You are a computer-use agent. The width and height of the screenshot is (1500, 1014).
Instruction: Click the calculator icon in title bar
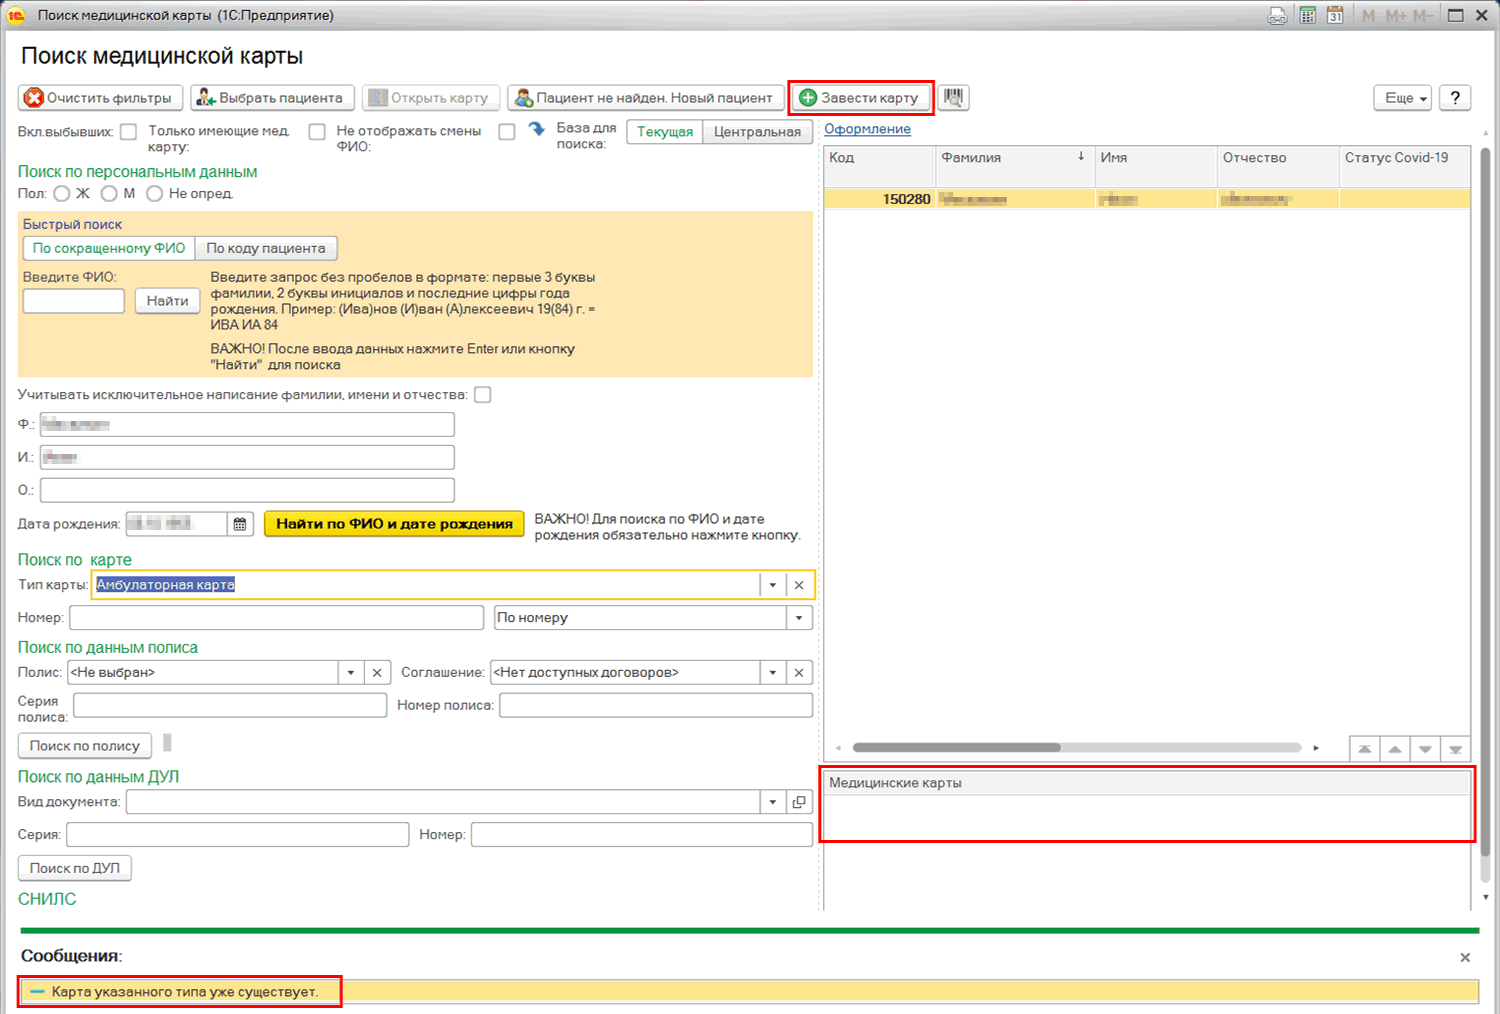click(1307, 15)
